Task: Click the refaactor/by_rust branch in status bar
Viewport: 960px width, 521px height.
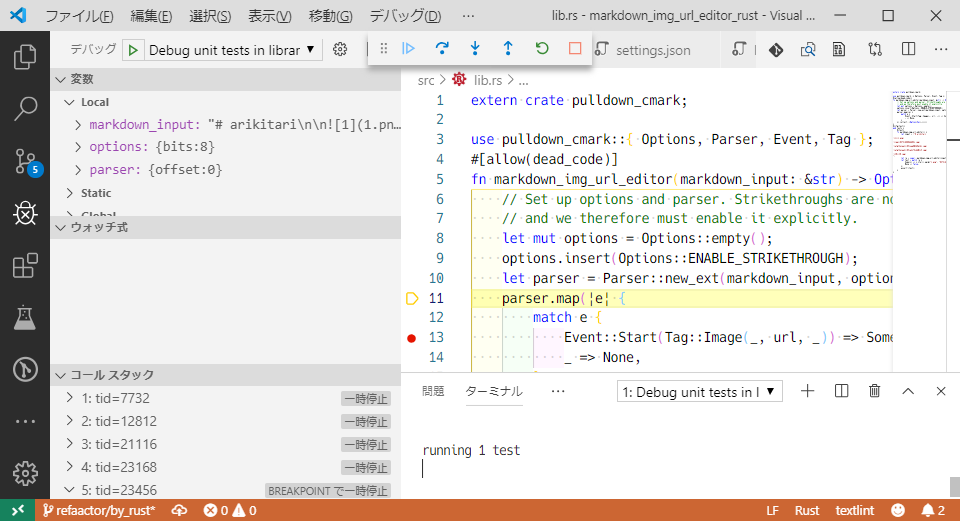Action: [98, 510]
